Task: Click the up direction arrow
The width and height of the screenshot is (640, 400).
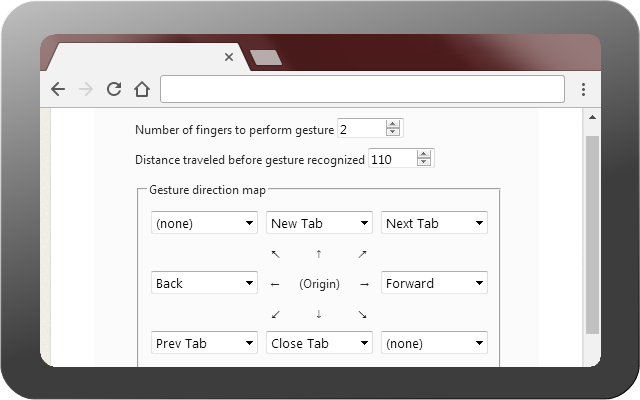Action: click(x=319, y=254)
